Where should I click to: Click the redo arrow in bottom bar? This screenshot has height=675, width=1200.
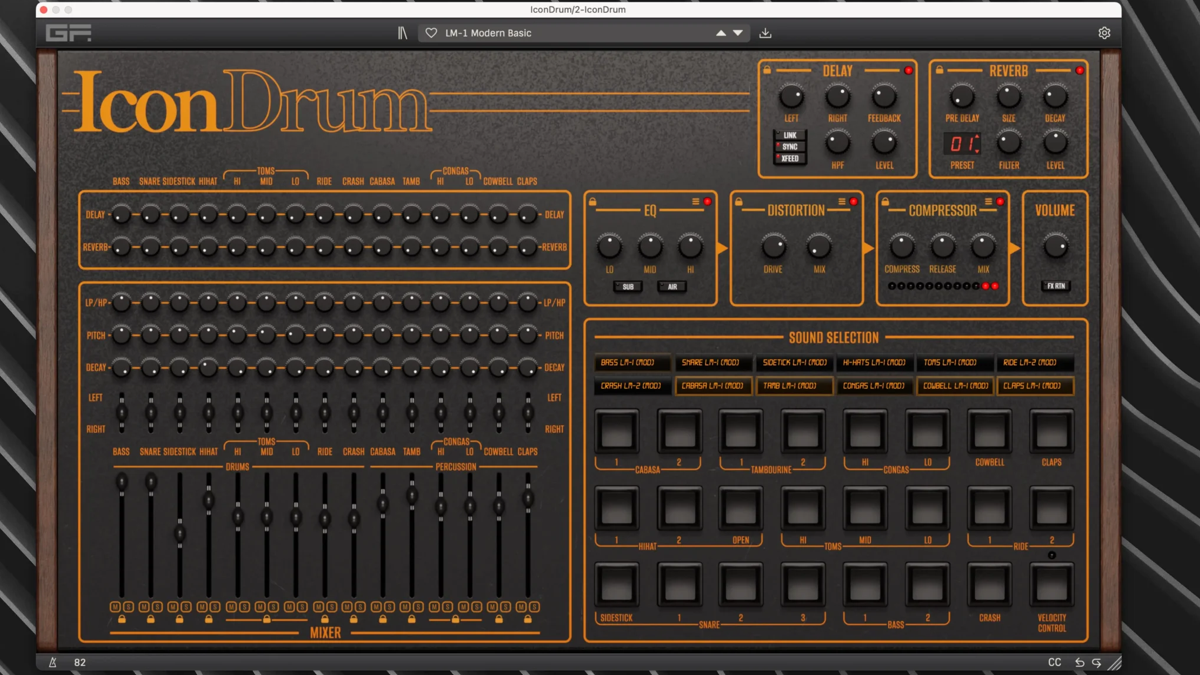[x=1096, y=662]
